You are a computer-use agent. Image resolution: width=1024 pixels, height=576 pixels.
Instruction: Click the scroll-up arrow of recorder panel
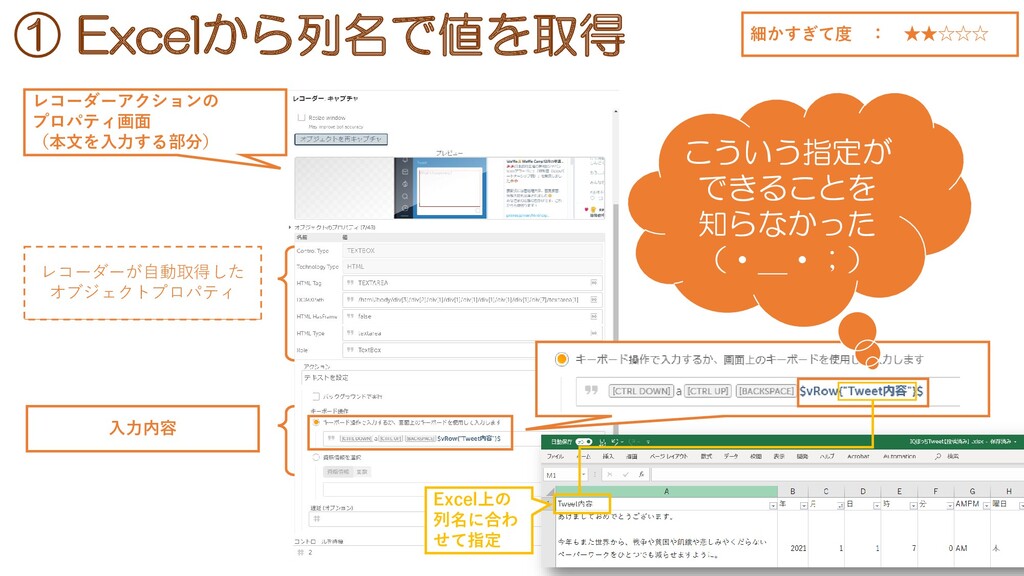[x=615, y=112]
